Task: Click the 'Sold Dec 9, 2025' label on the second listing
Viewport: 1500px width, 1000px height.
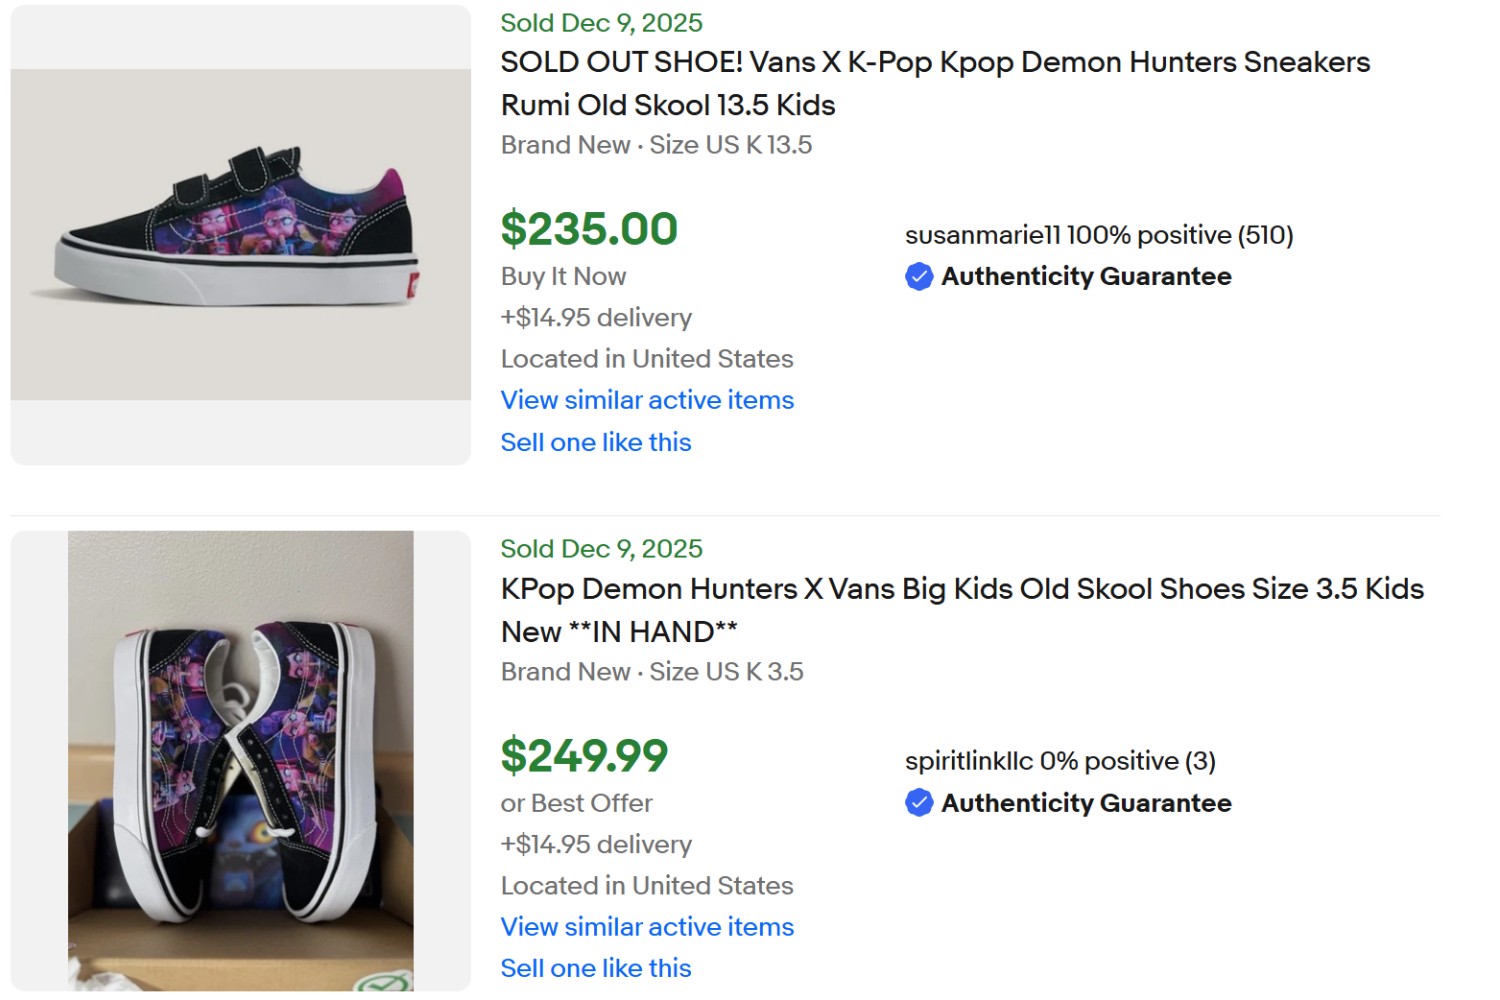Action: 600,548
